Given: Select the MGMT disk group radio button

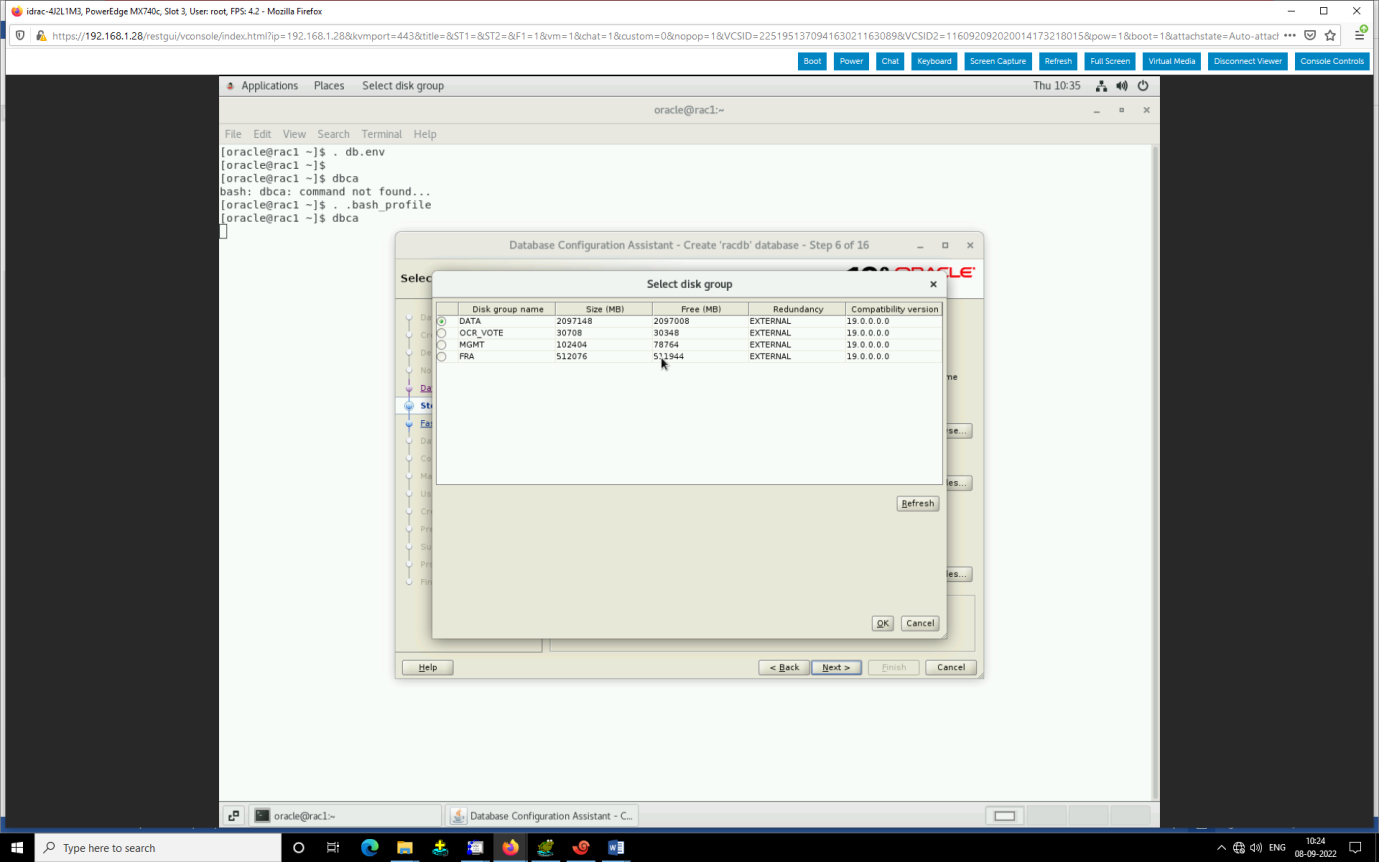Looking at the screenshot, I should tap(442, 345).
